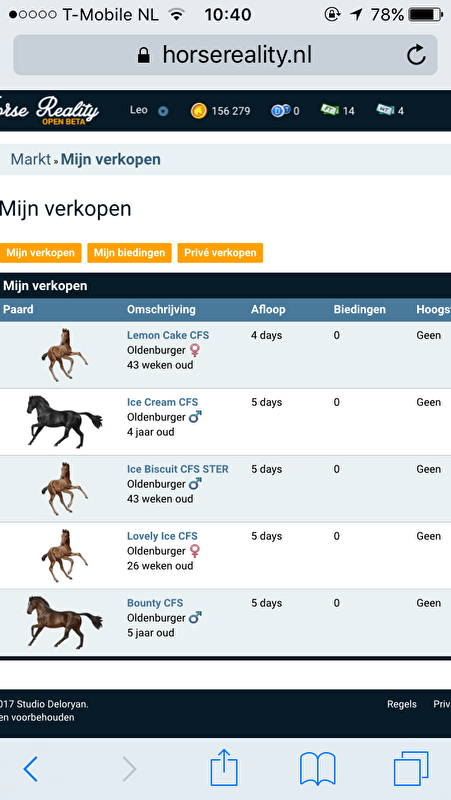The width and height of the screenshot is (451, 800).
Task: Click the Afloop column header
Action: [x=268, y=310]
